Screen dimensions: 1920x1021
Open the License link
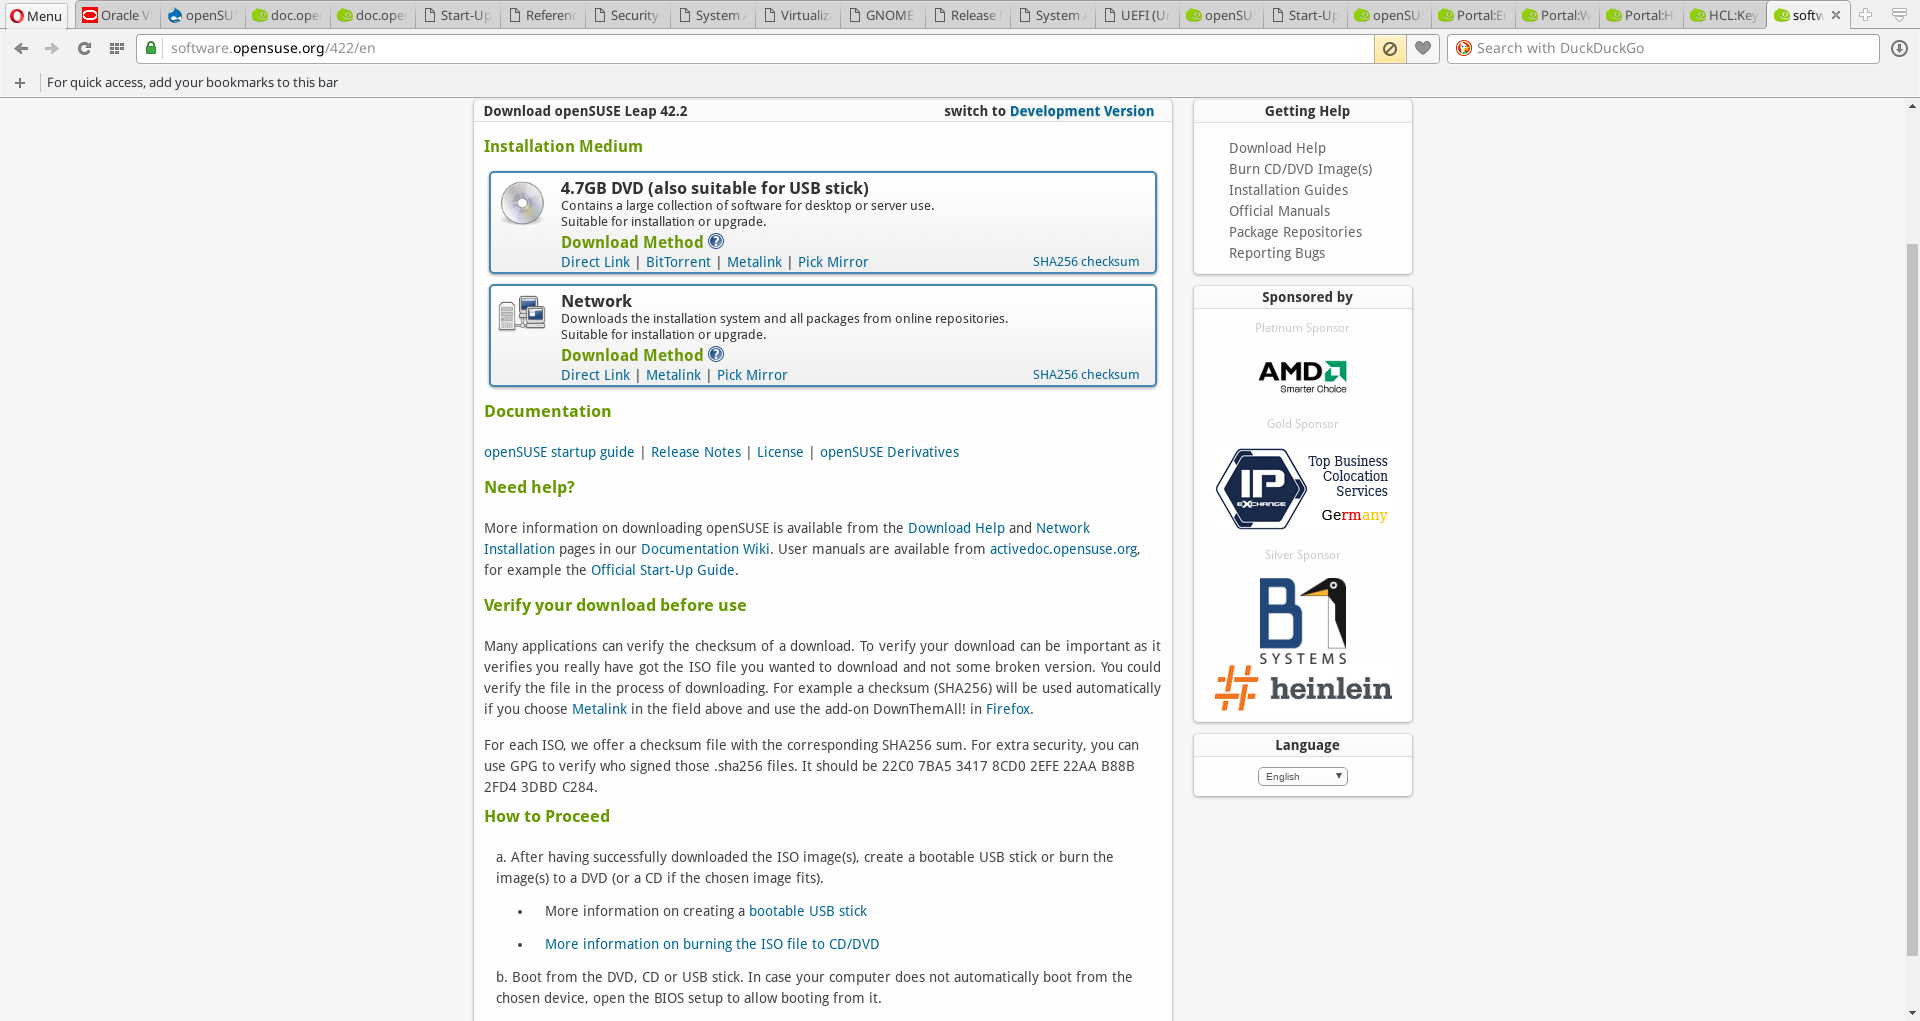780,452
